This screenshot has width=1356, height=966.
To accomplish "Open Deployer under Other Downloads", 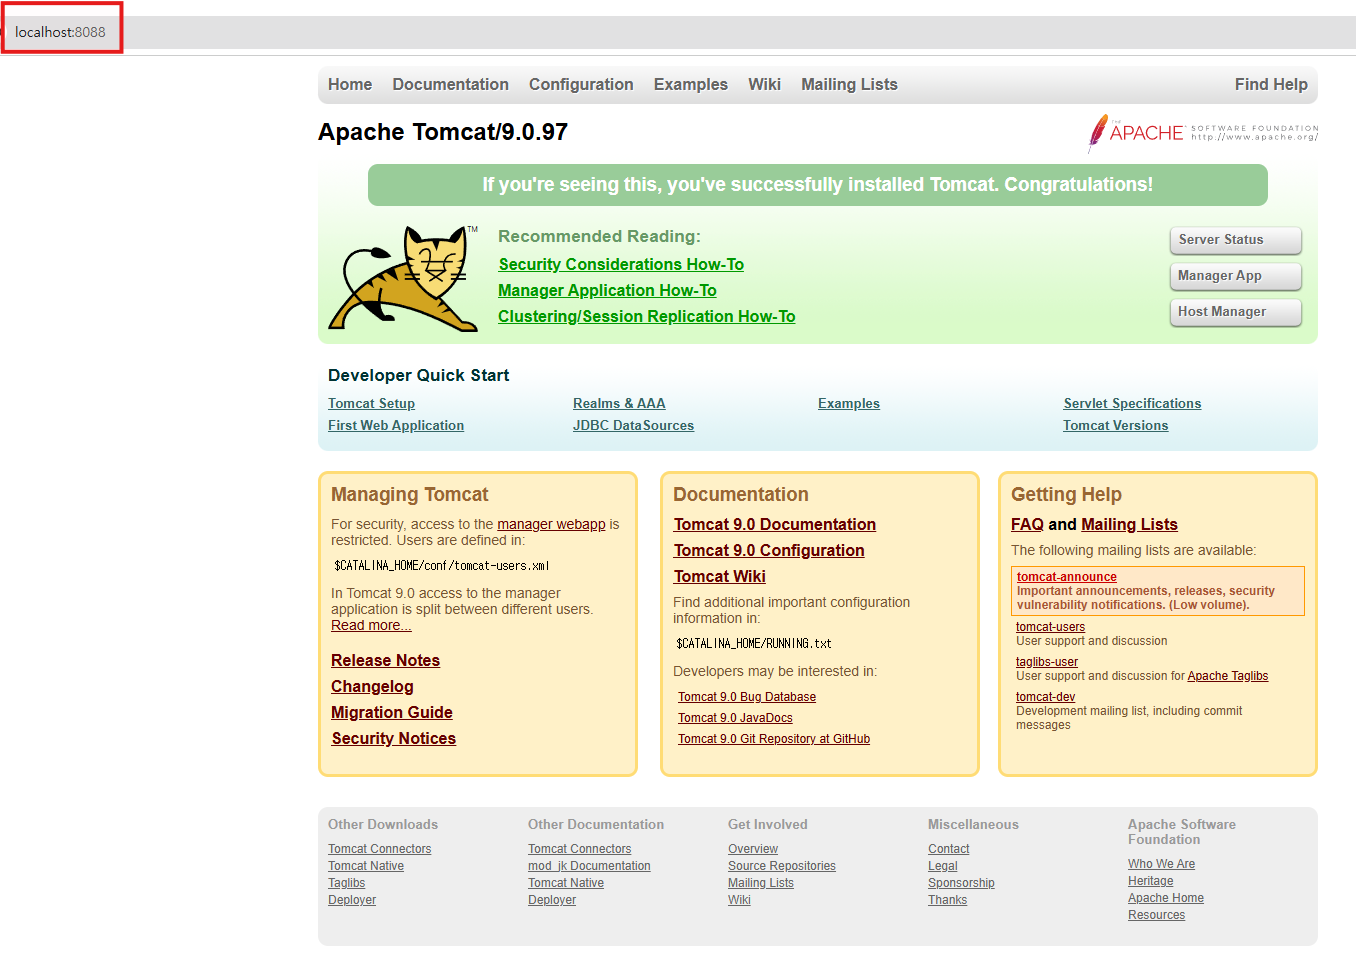I will [352, 900].
